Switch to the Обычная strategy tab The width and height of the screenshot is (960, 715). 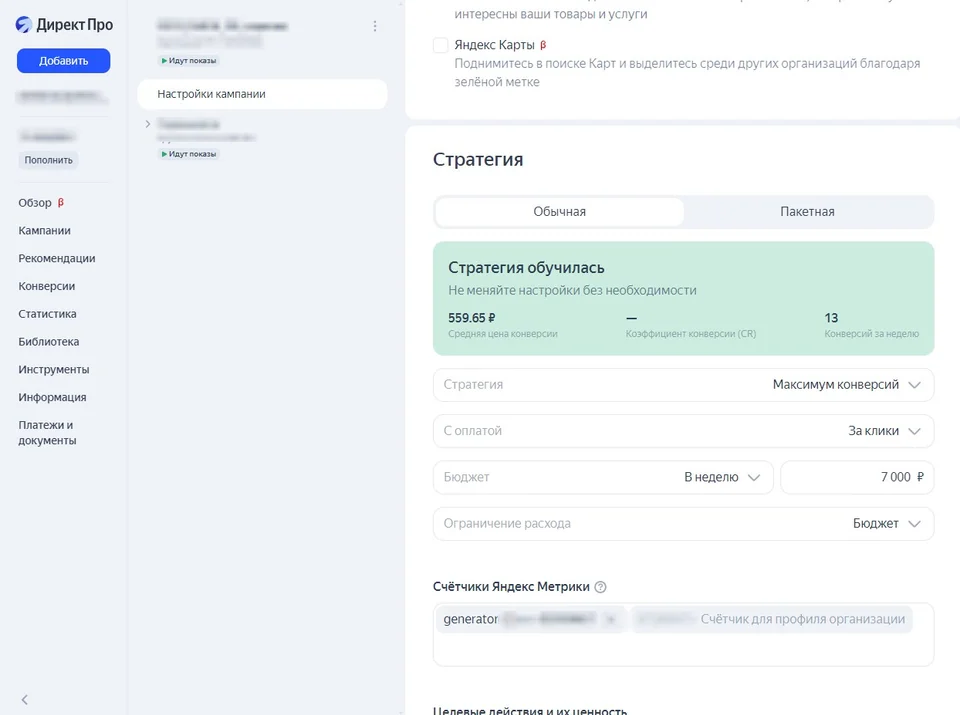click(560, 212)
